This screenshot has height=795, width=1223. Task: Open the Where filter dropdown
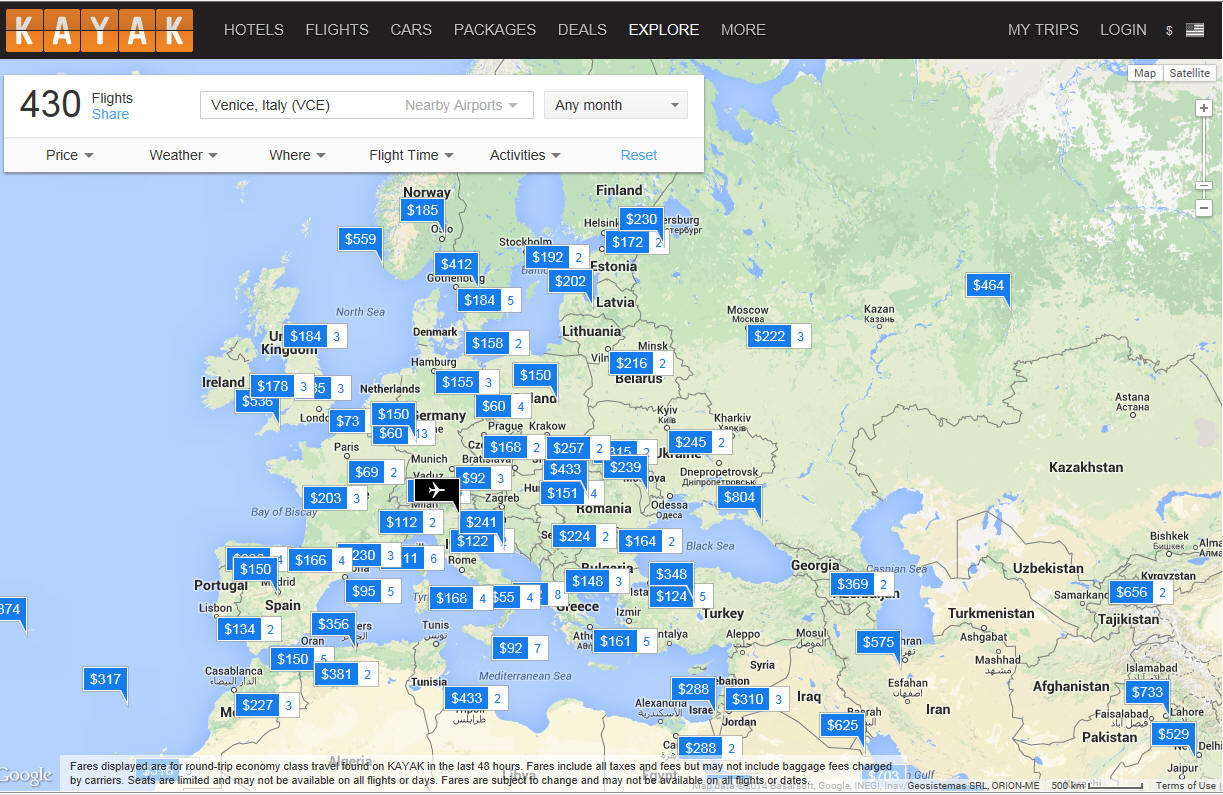click(297, 155)
